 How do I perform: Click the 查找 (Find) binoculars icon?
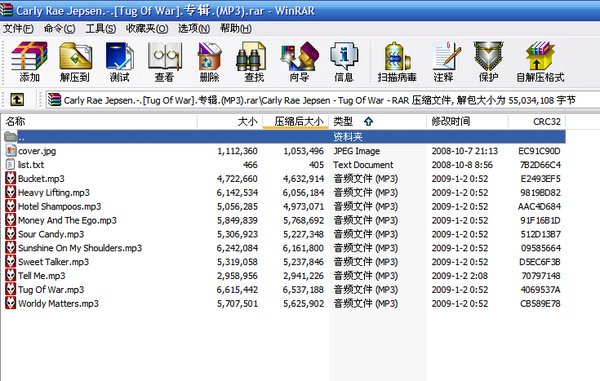[251, 56]
